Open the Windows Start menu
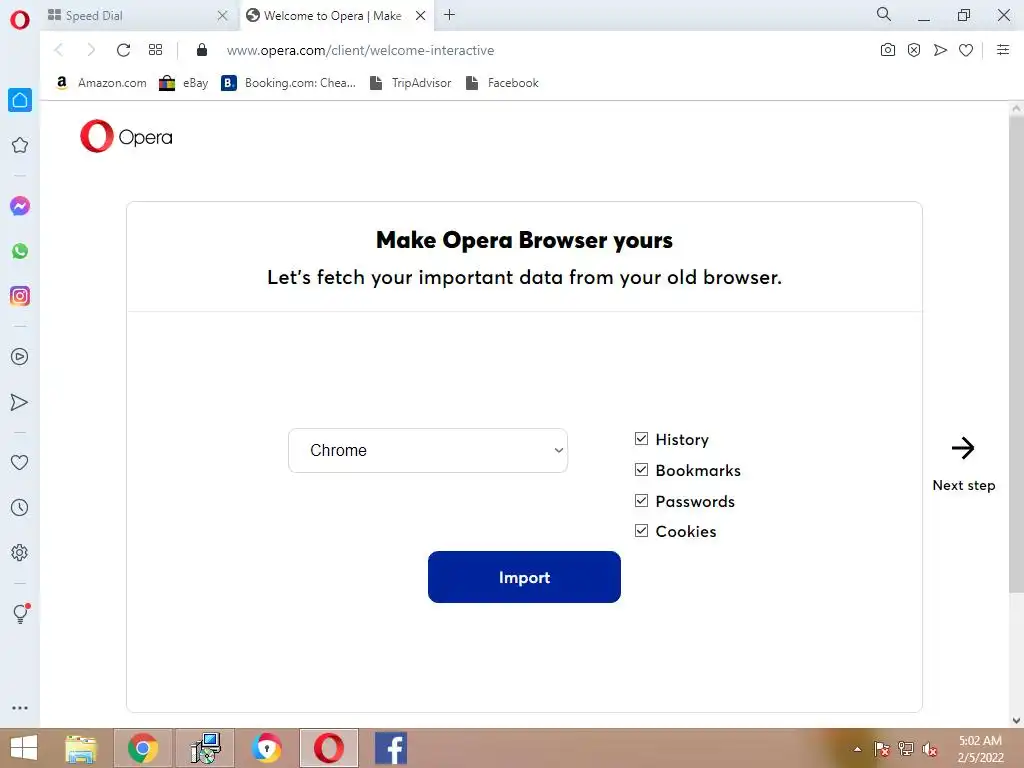The width and height of the screenshot is (1024, 768). pos(24,748)
